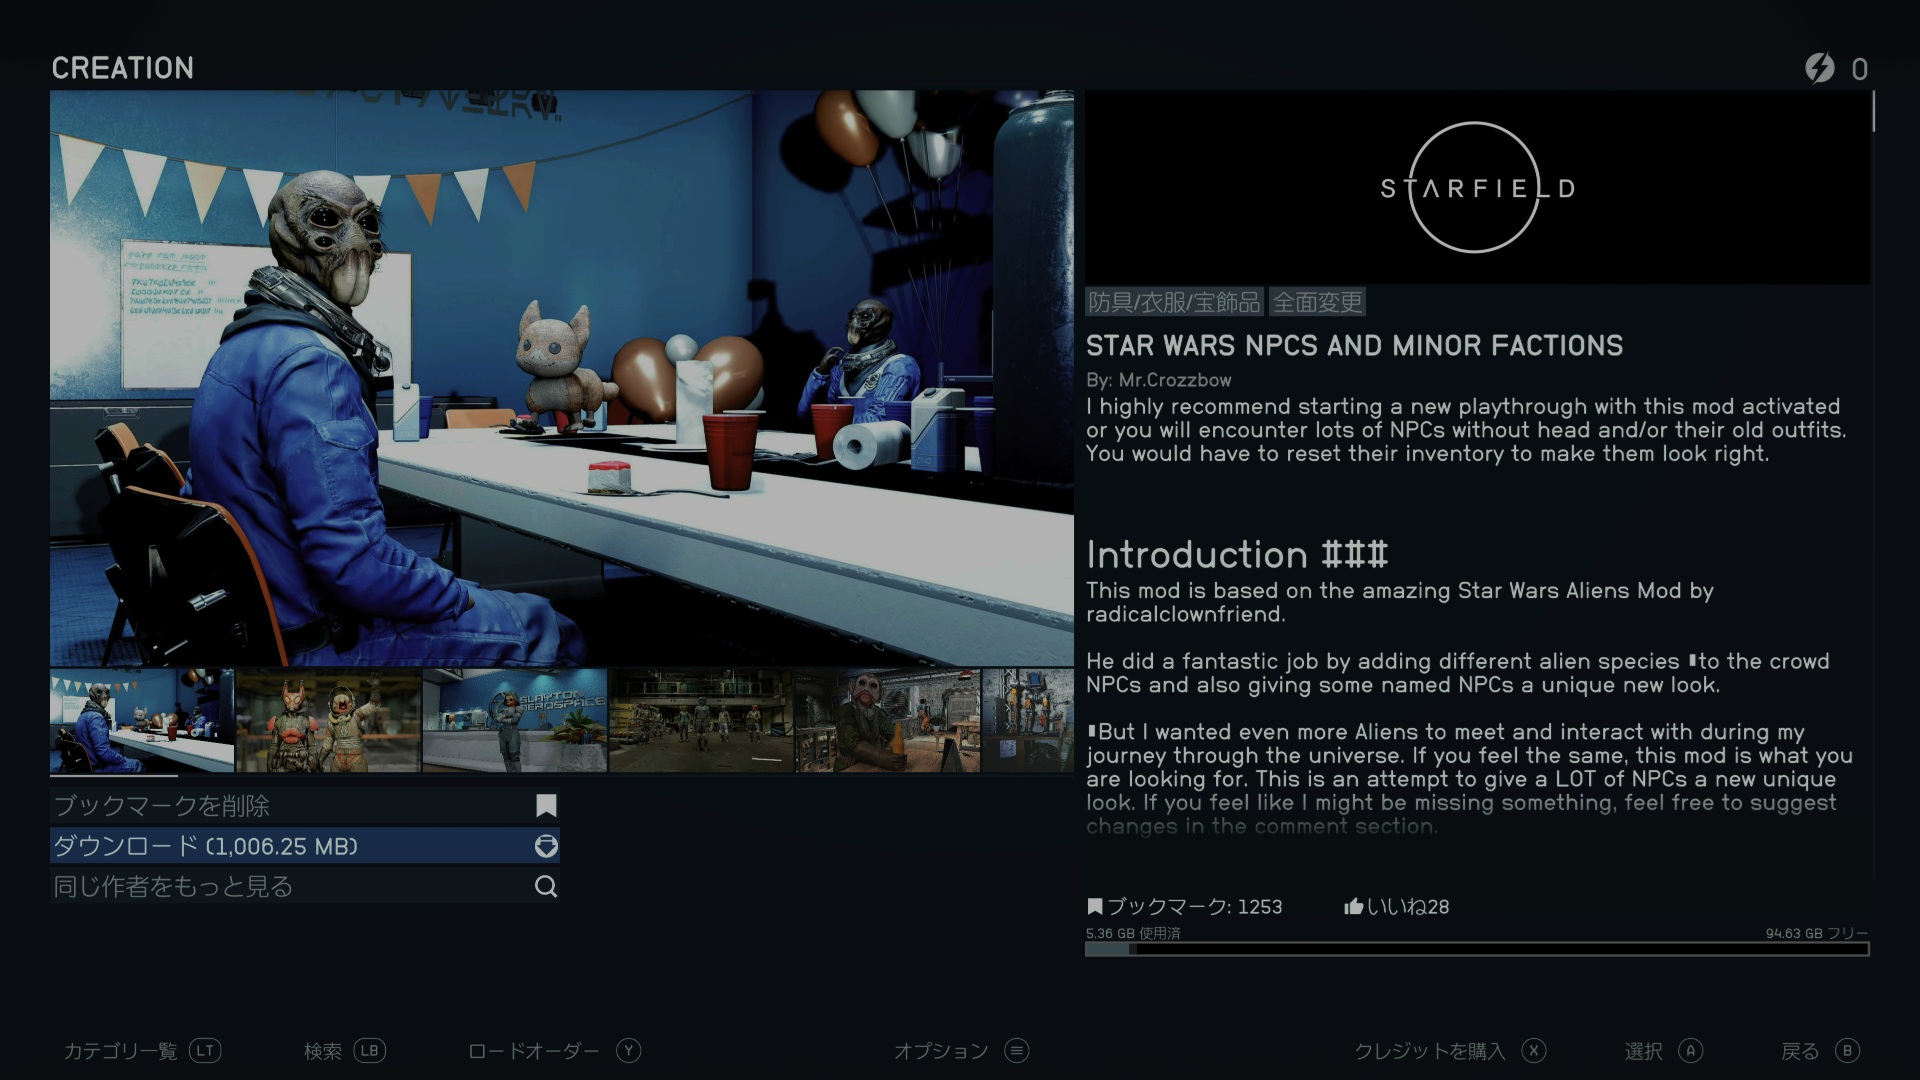Click the magnifier icon beside 同じ作者をもっと見る
Viewport: 1920px width, 1080px height.
546,886
